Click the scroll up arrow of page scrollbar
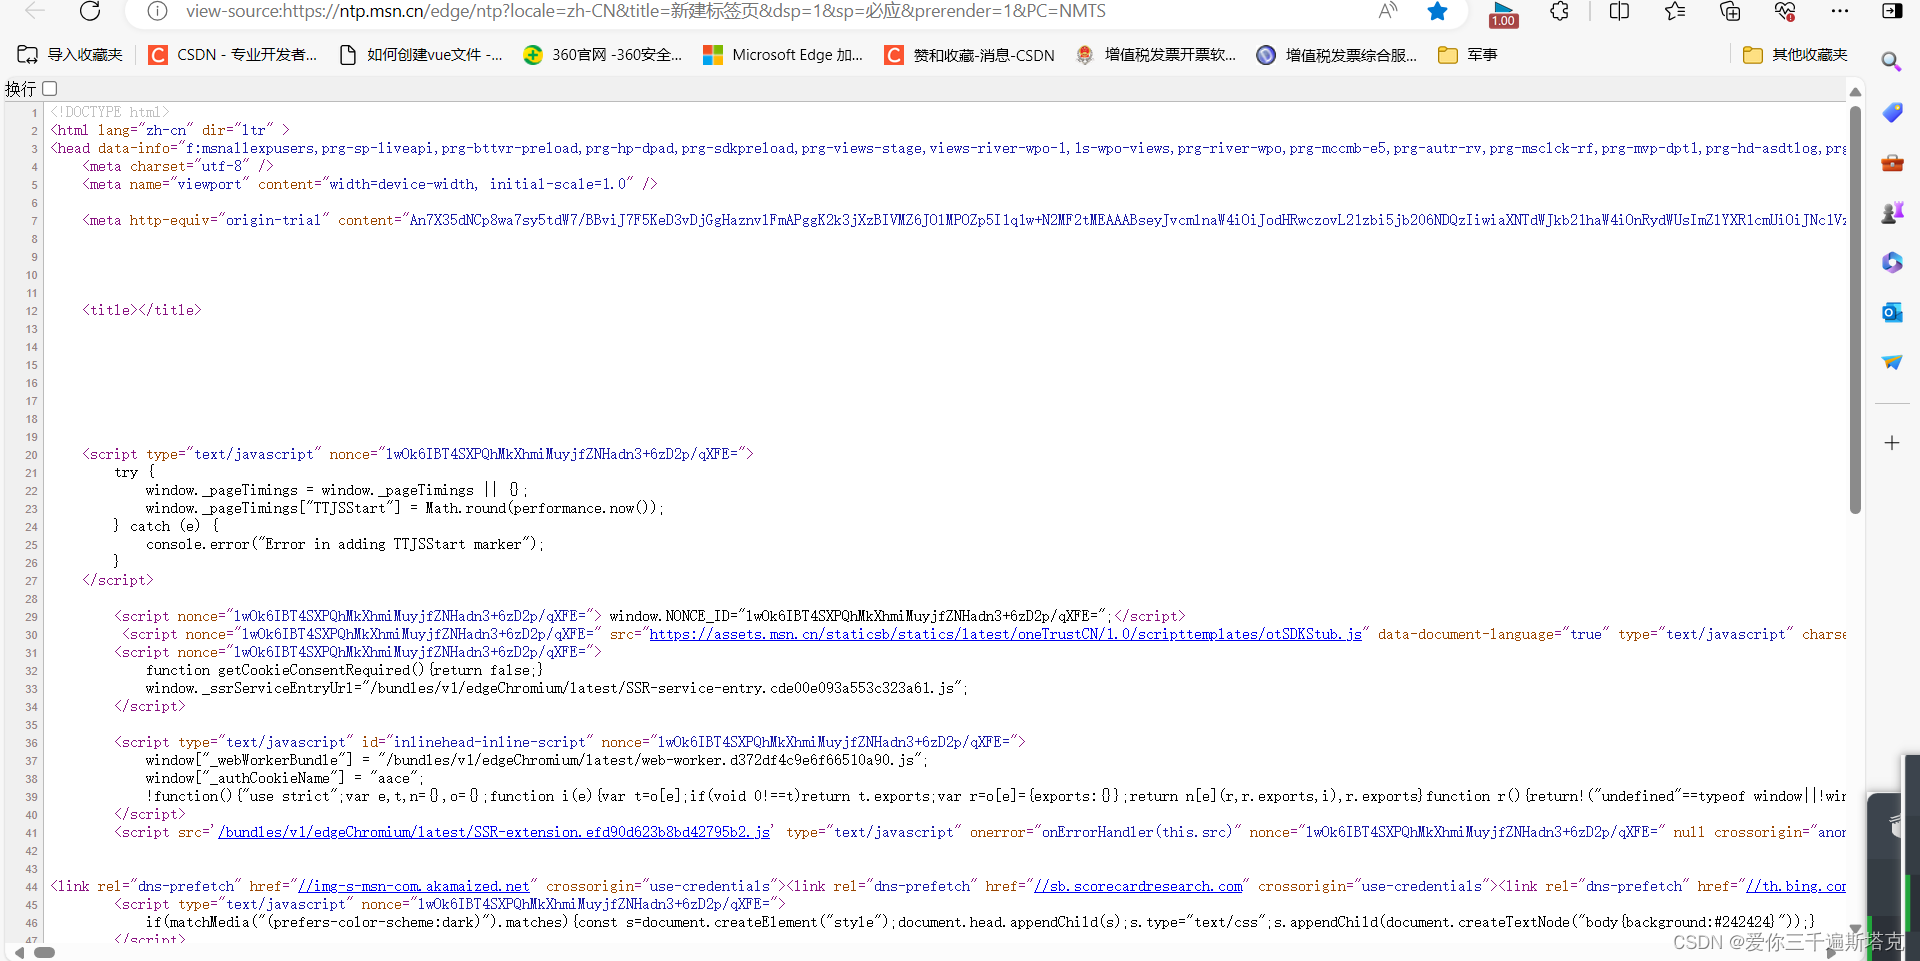Screen dimensions: 1920x961 pyautogui.click(x=1855, y=92)
